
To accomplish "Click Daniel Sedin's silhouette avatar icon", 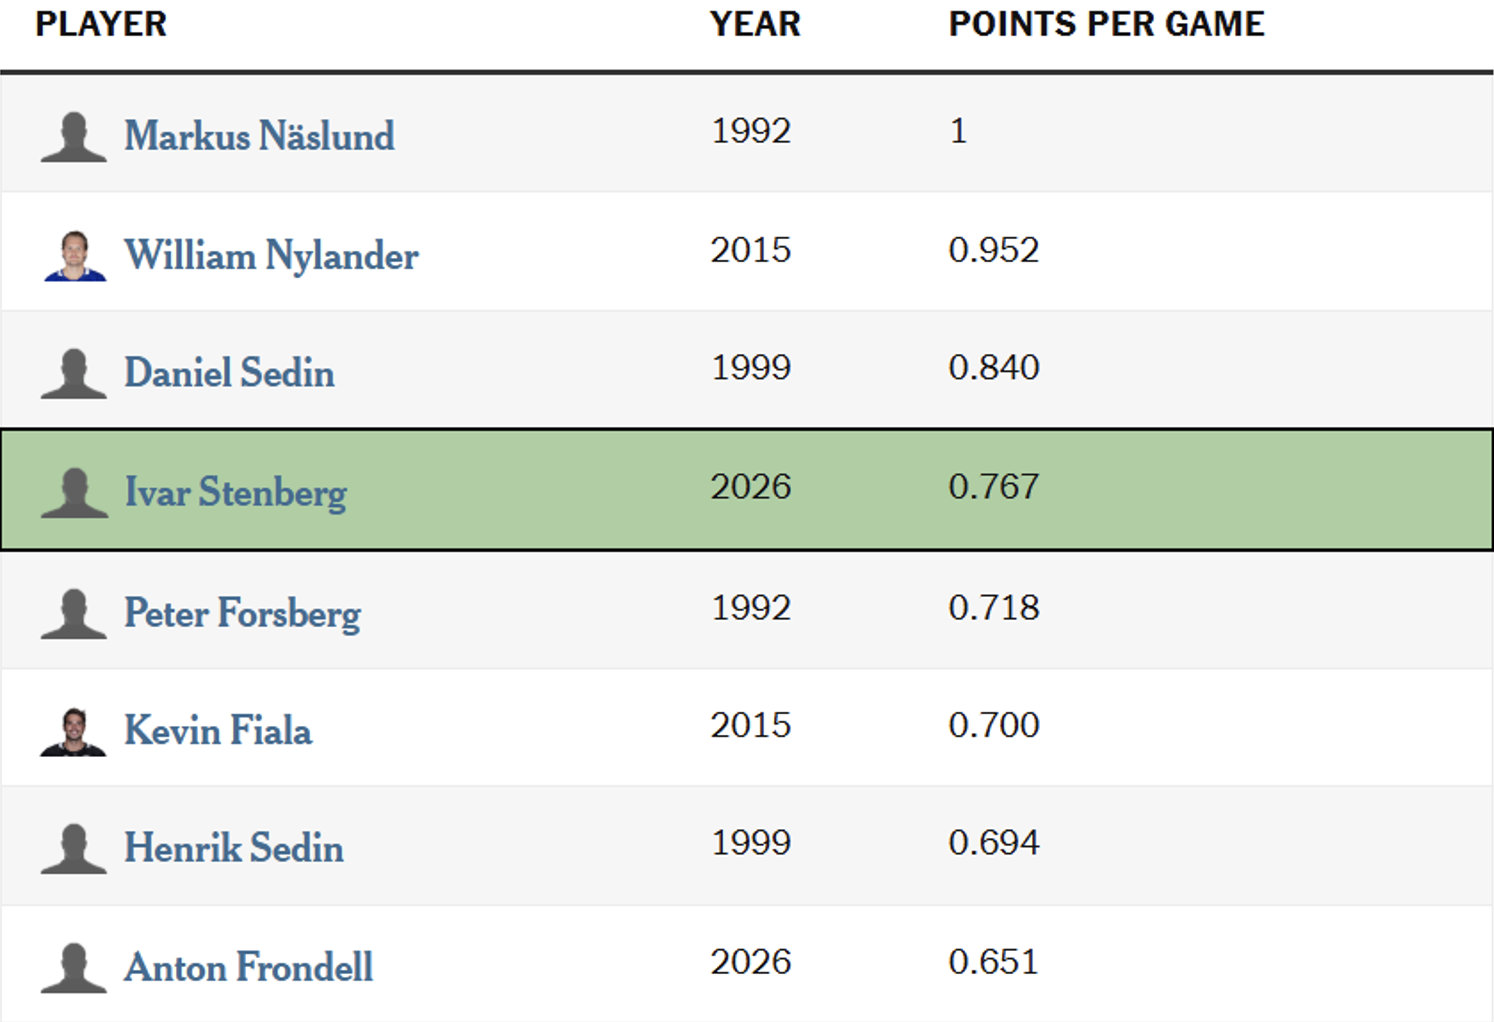I will click(74, 374).
